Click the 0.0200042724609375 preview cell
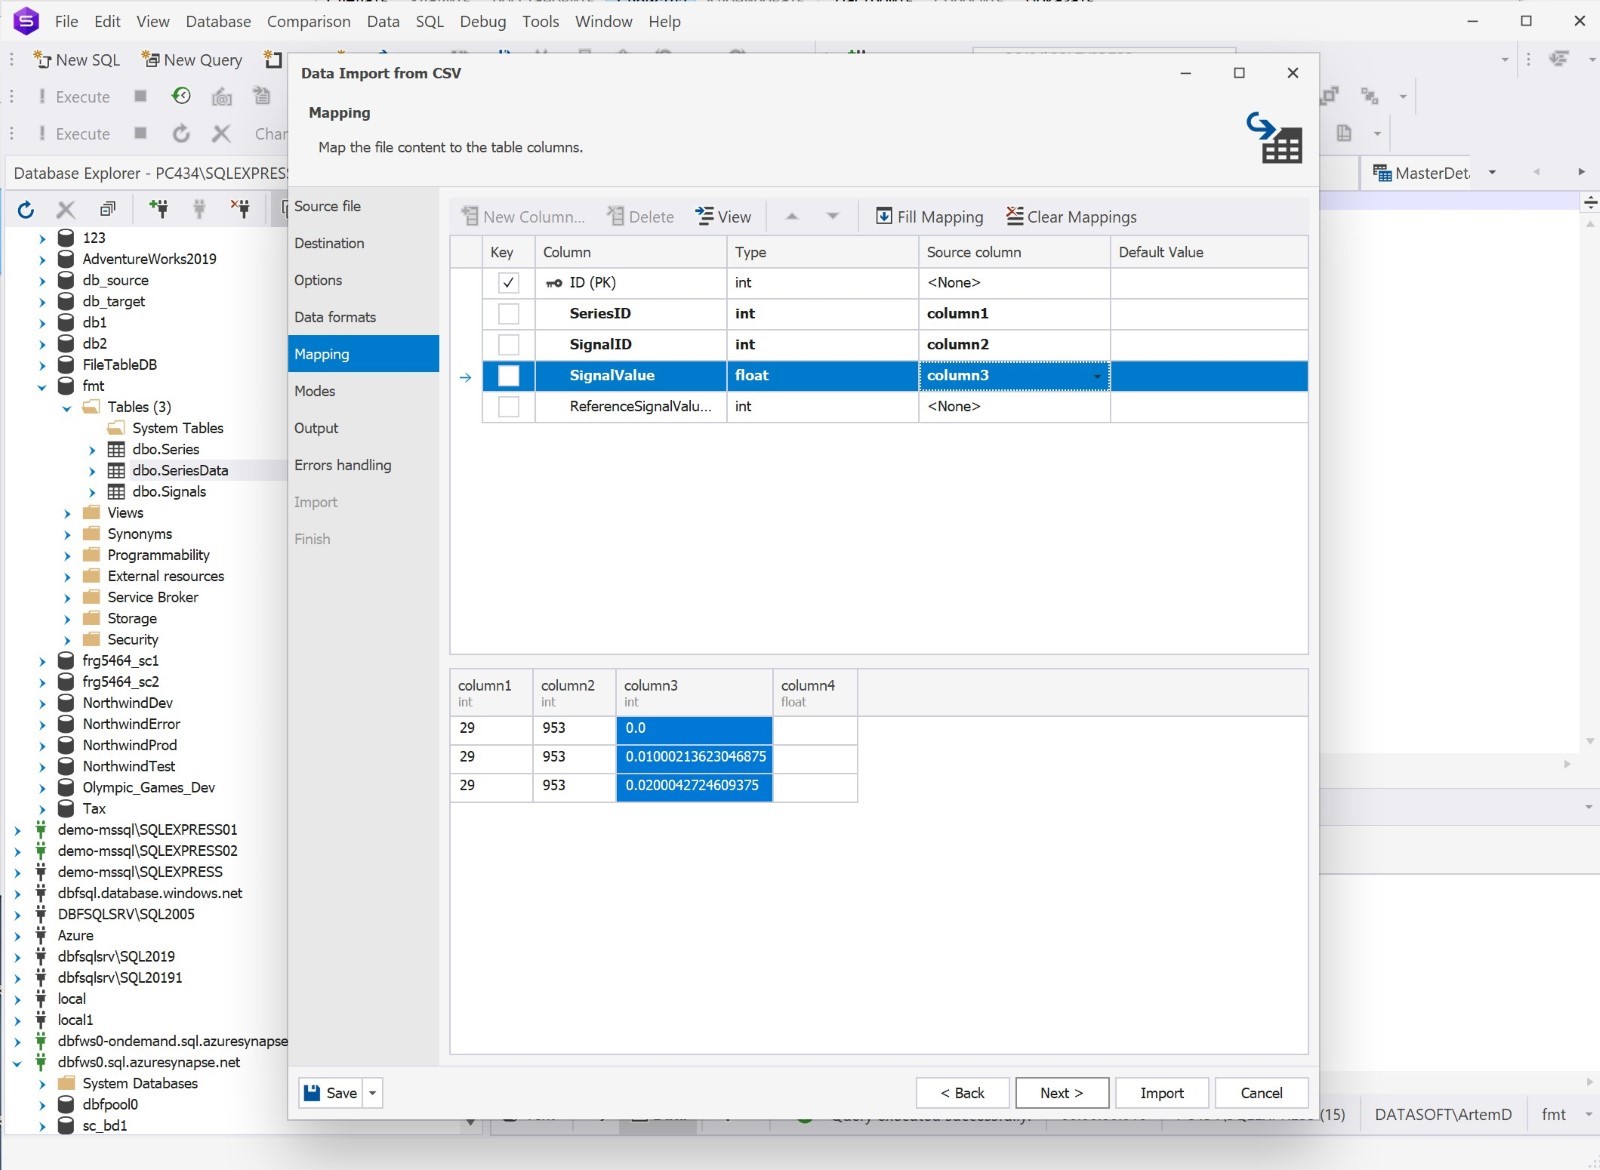 coord(694,786)
